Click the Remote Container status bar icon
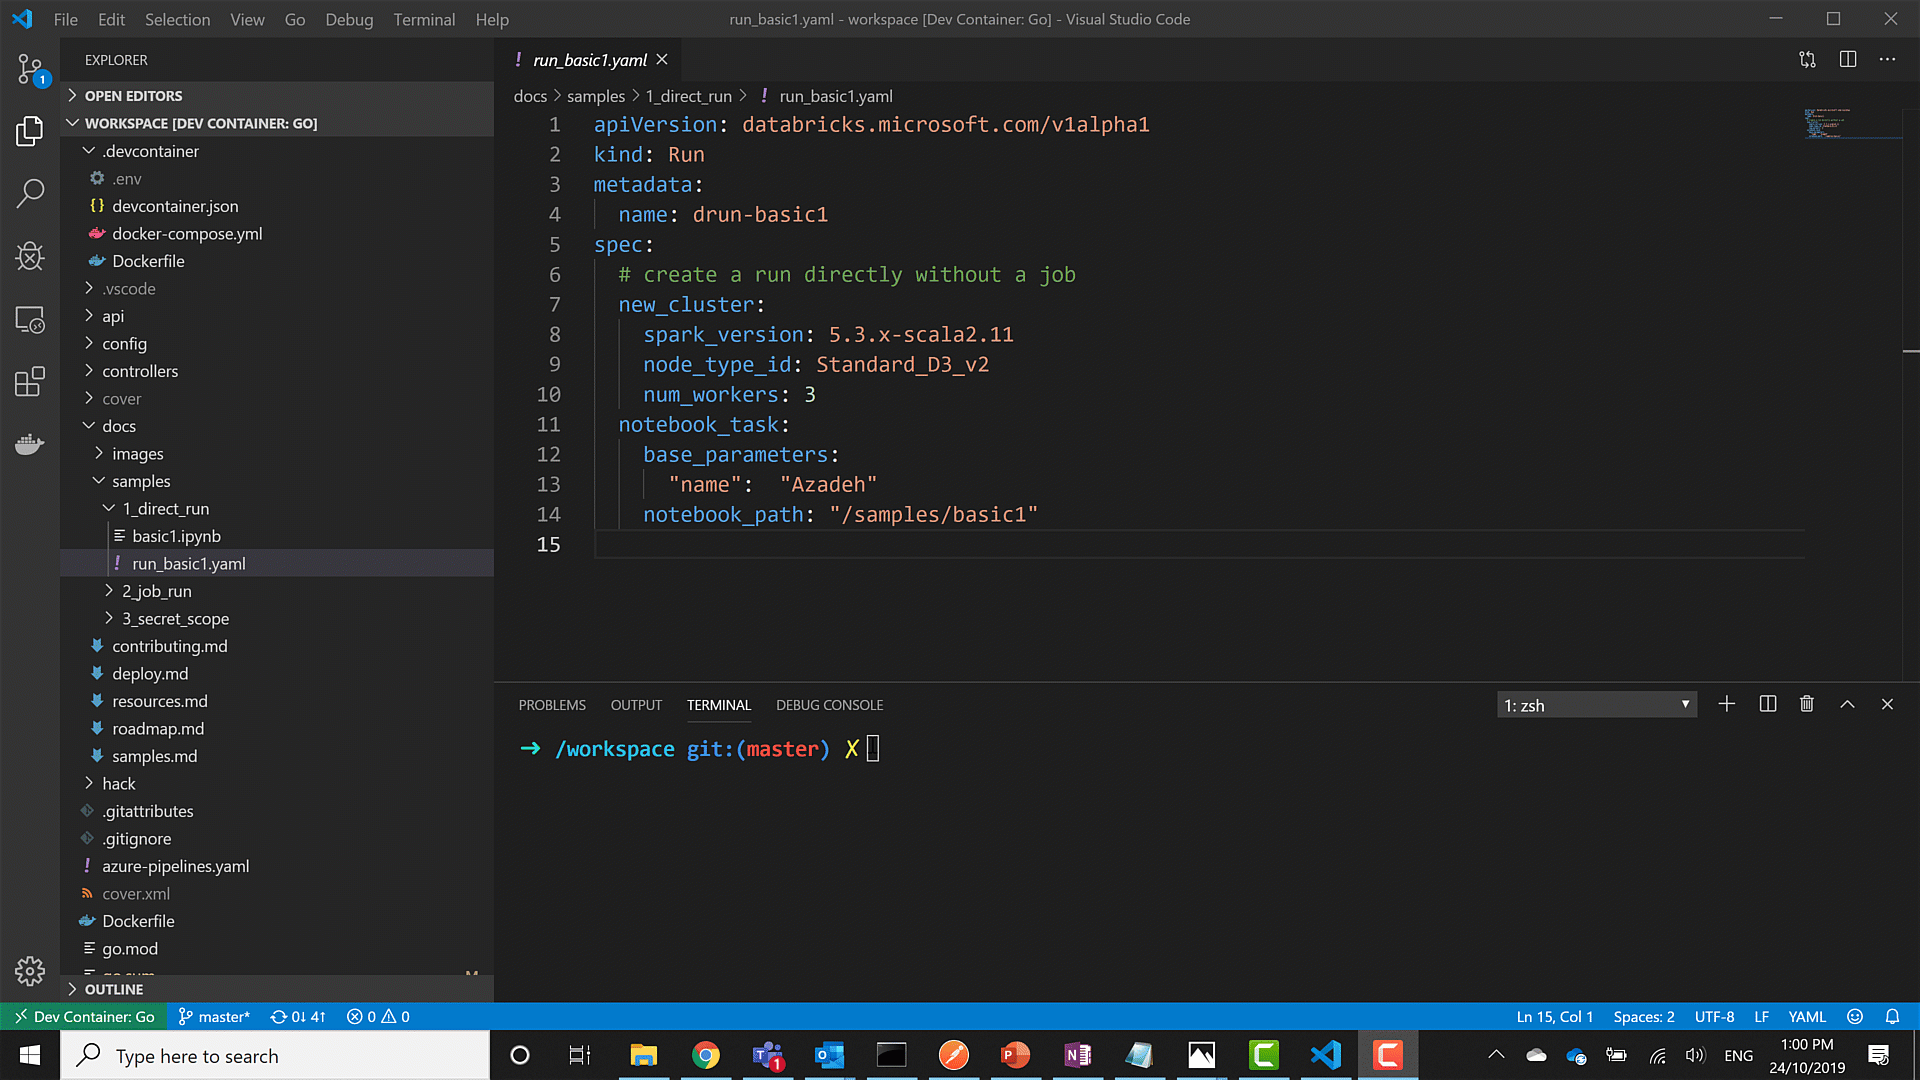Viewport: 1920px width, 1080px height. [x=83, y=1015]
